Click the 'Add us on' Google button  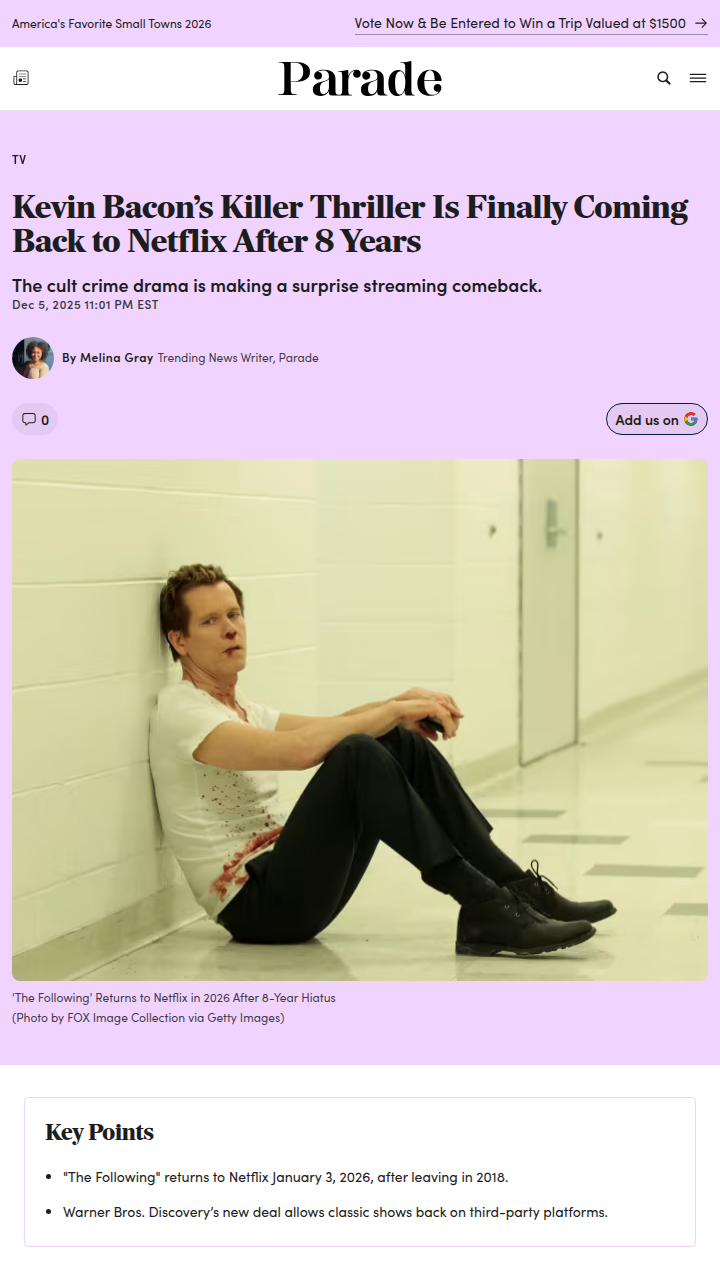click(657, 419)
